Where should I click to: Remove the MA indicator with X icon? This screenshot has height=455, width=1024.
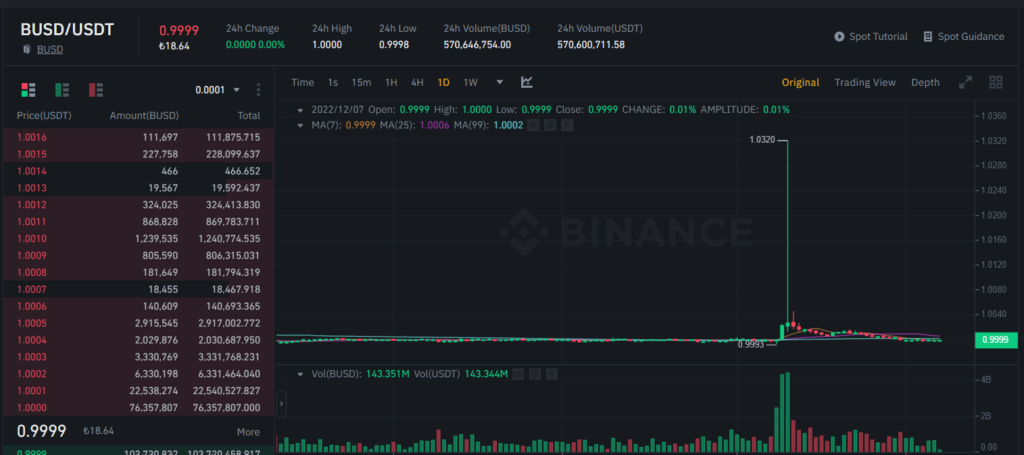click(x=567, y=125)
